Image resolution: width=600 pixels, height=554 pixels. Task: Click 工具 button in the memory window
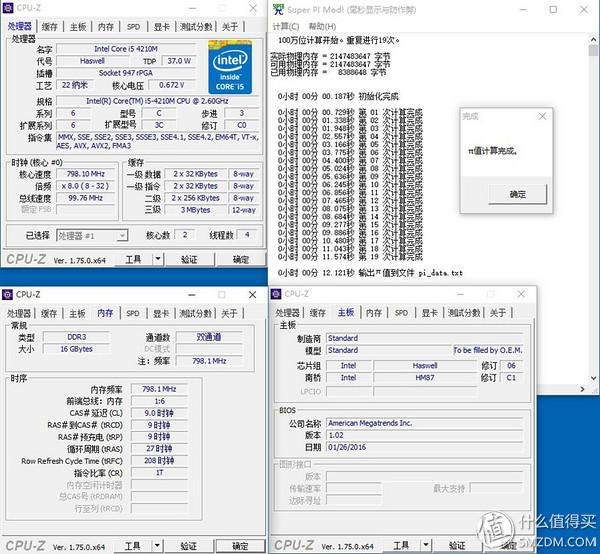(133, 546)
